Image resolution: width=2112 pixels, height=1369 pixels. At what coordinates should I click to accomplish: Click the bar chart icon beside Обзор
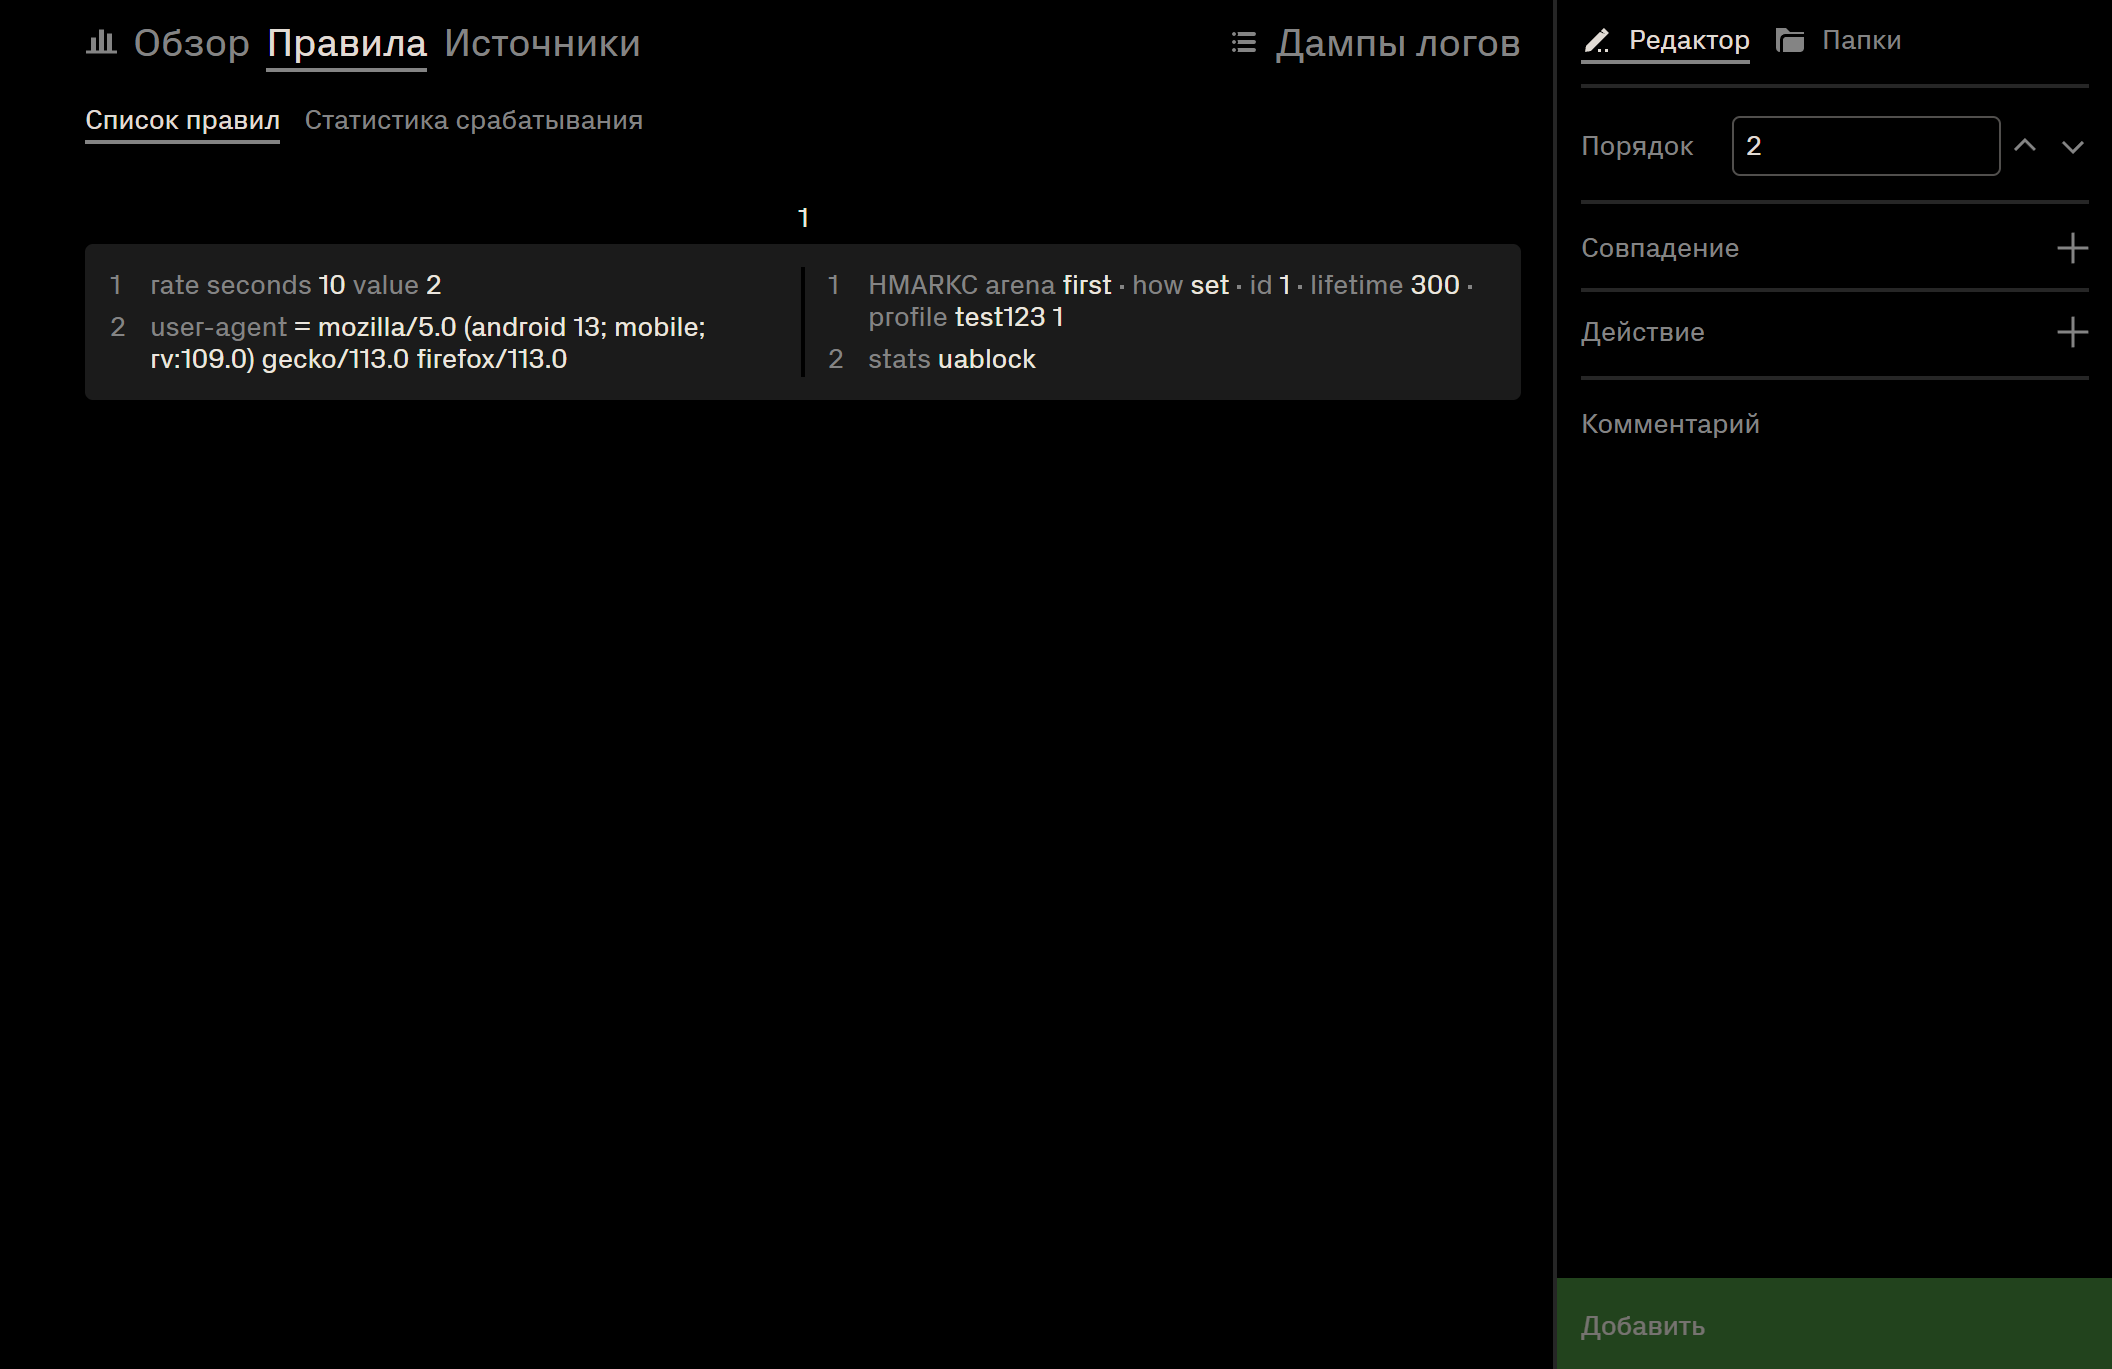point(101,42)
